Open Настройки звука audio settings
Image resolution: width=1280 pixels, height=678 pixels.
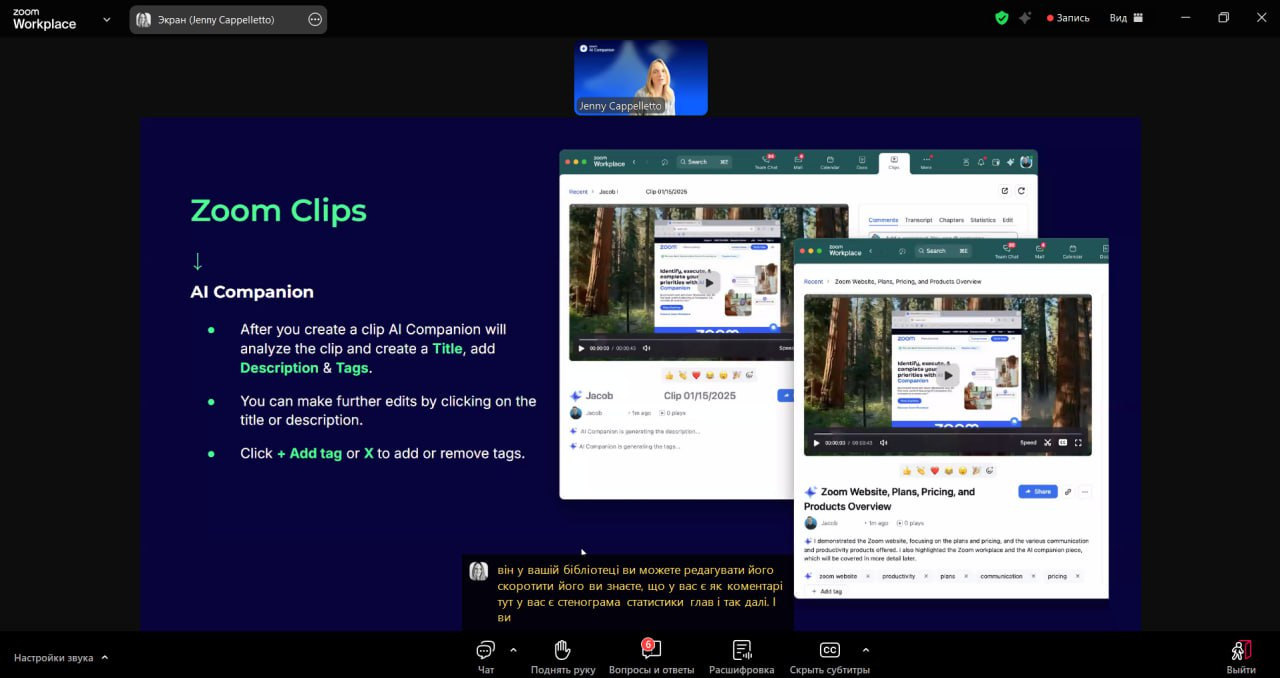click(54, 658)
